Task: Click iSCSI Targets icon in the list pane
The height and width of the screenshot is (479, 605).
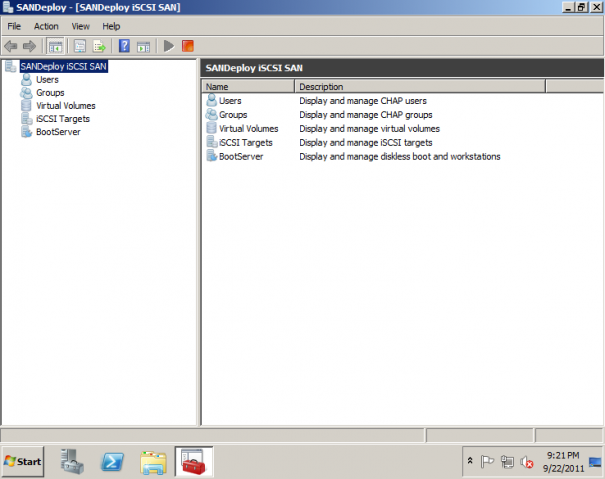Action: (211, 142)
